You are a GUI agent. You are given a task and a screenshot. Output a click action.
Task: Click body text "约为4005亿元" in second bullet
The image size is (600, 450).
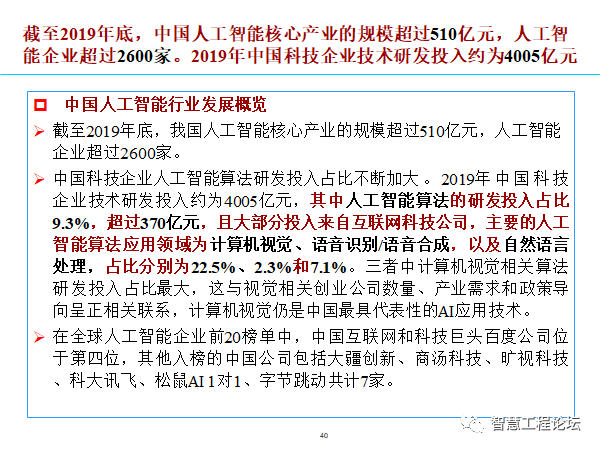(241, 201)
